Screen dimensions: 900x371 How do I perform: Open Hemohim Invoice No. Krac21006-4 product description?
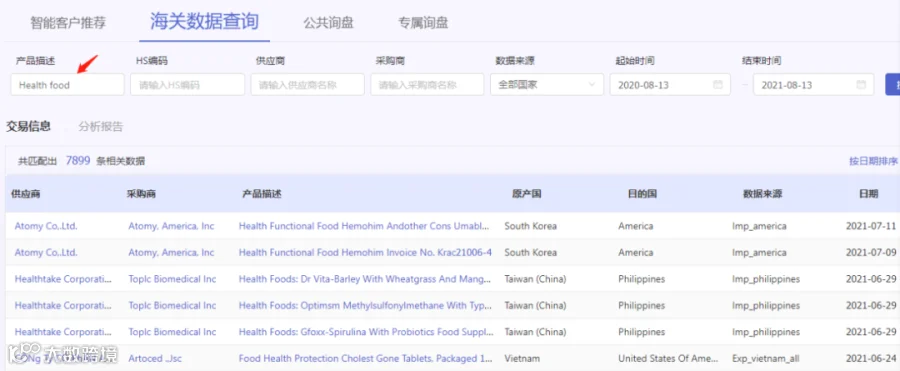click(365, 252)
